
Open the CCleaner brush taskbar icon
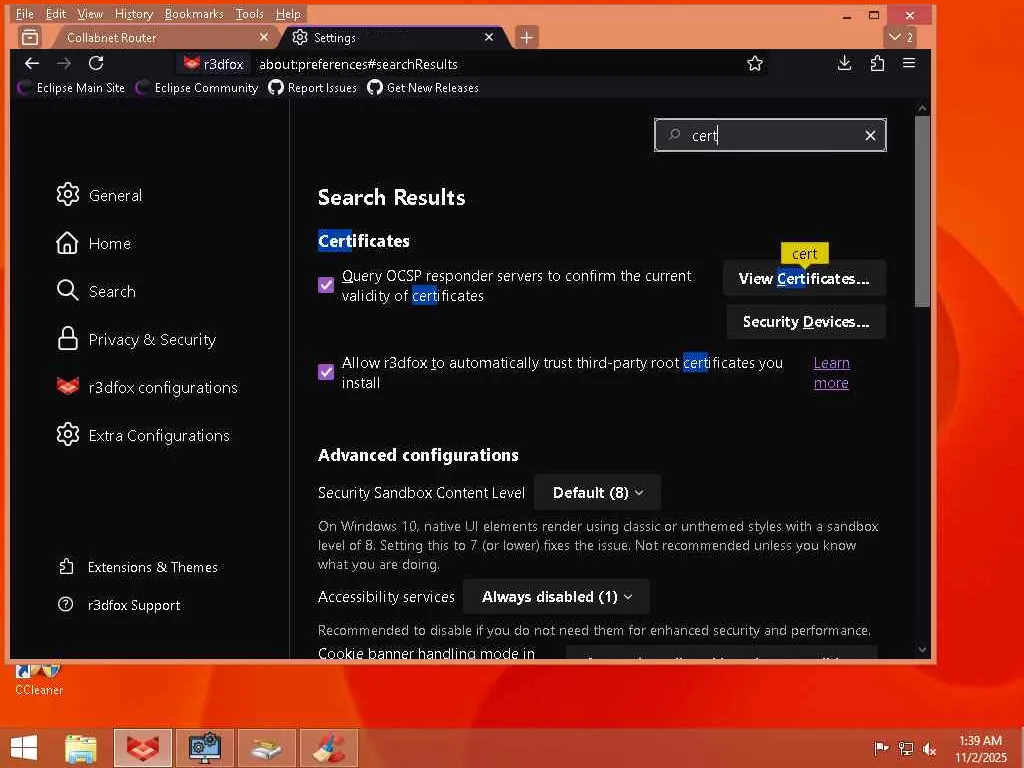(329, 748)
